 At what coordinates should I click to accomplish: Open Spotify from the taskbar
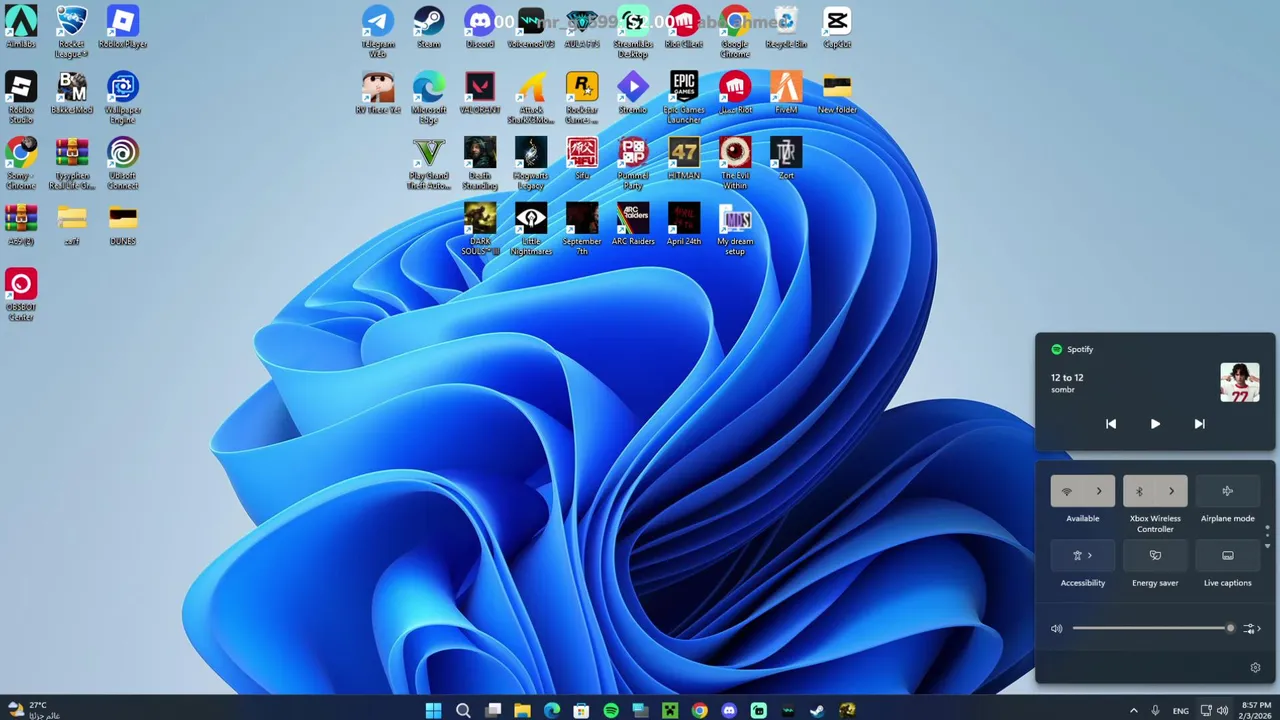tap(611, 710)
